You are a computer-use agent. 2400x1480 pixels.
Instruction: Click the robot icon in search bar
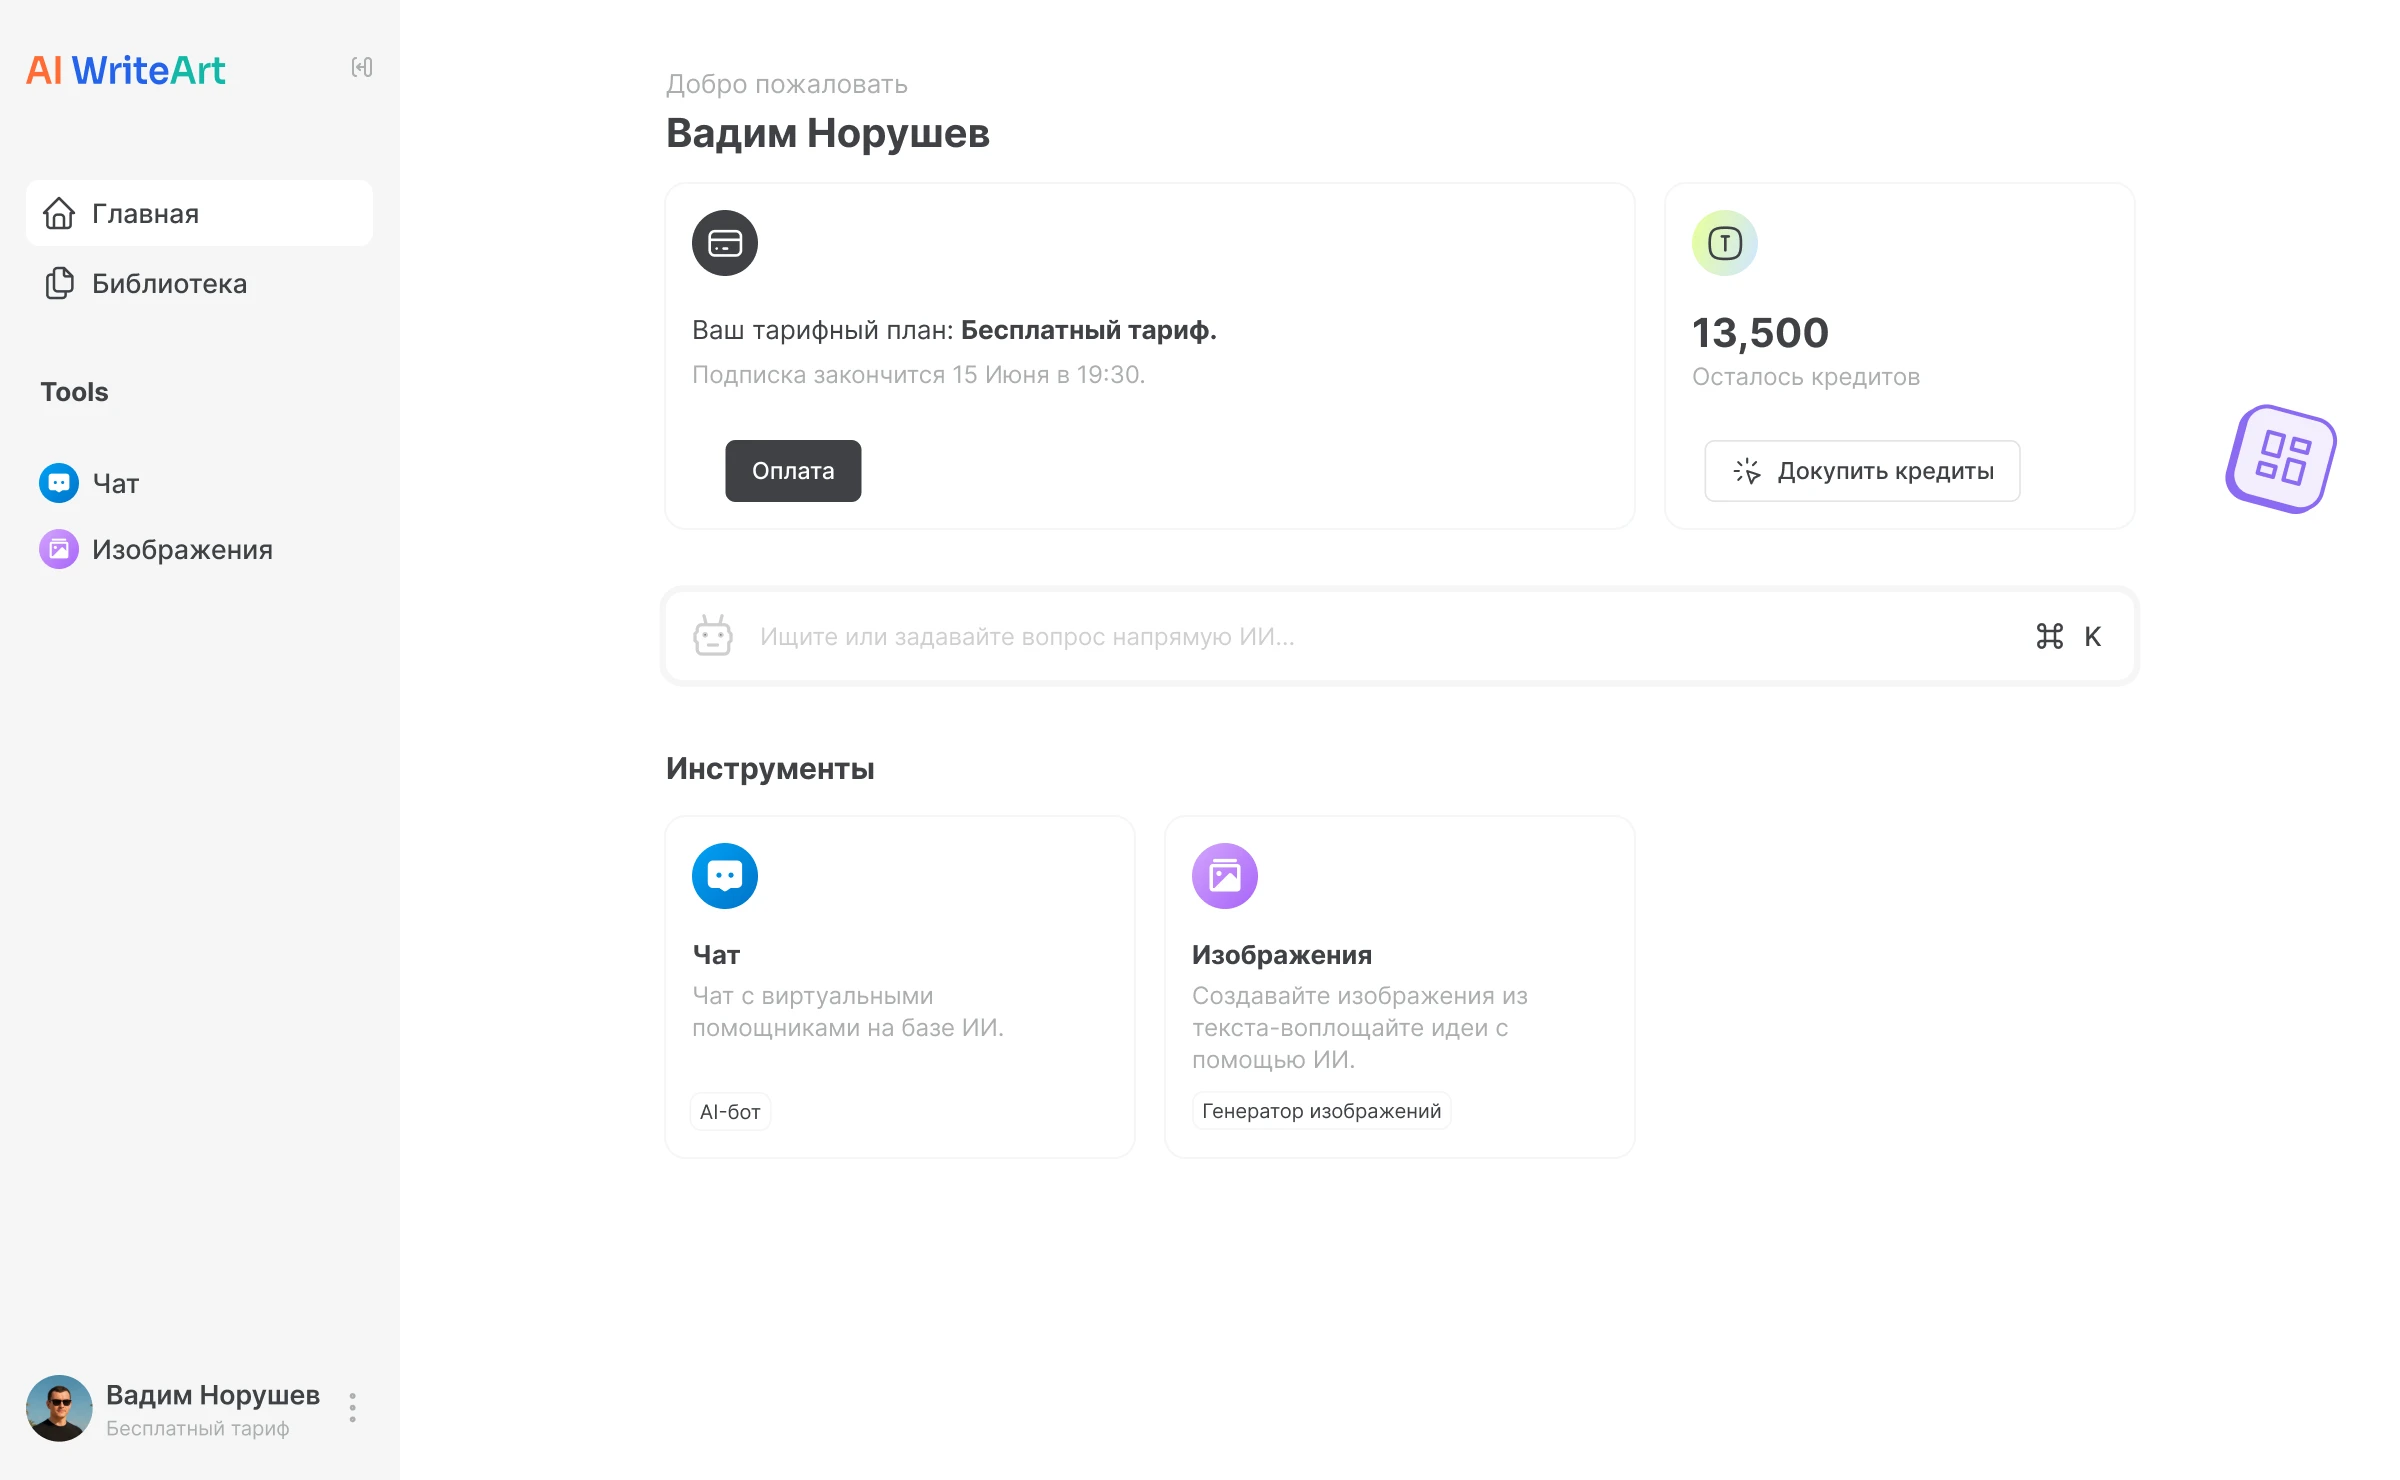[x=713, y=636]
